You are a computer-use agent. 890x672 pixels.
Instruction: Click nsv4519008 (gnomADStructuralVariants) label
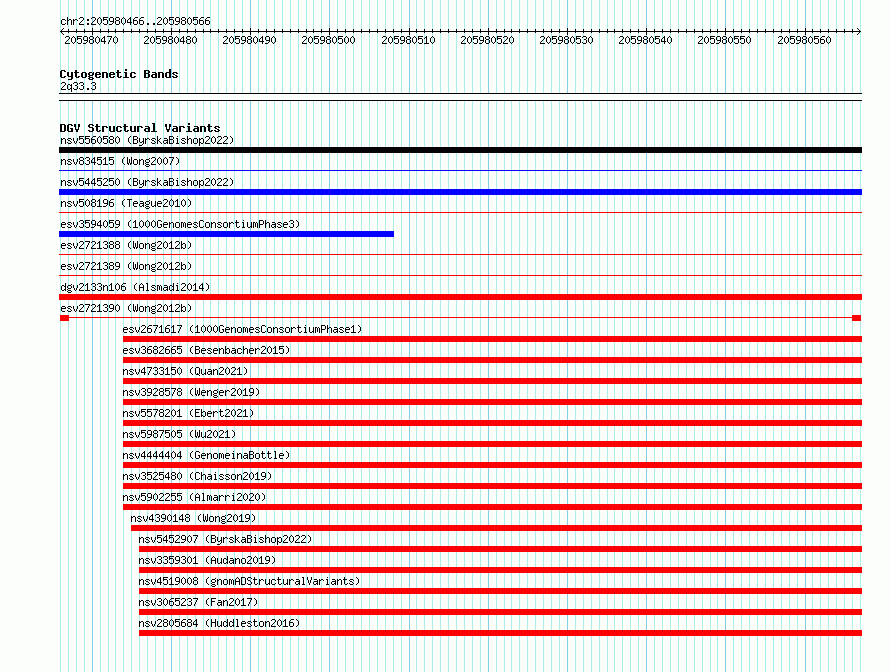(249, 581)
